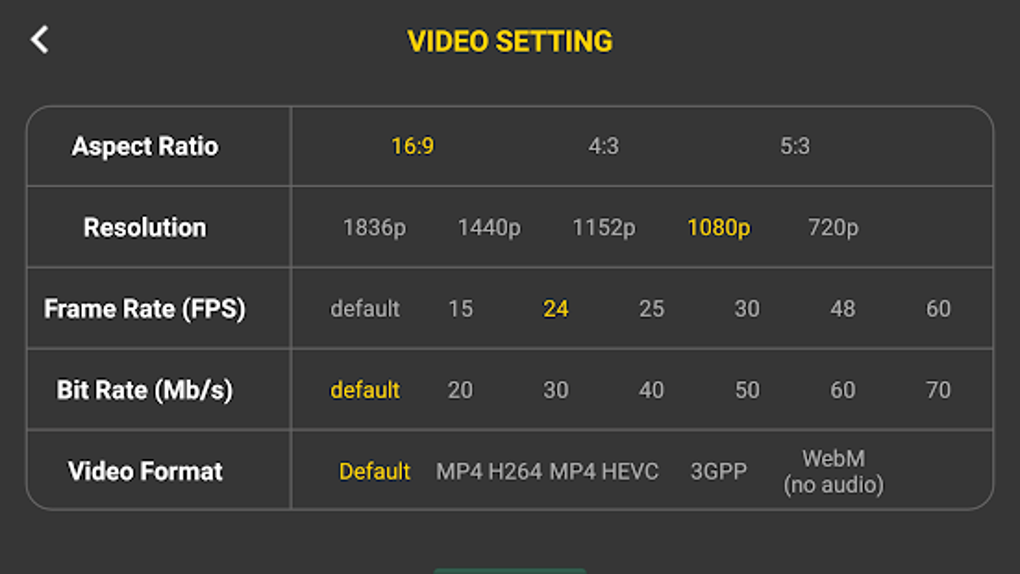The image size is (1020, 574).
Task: Select 15 FPS frame rate
Action: tap(461, 308)
